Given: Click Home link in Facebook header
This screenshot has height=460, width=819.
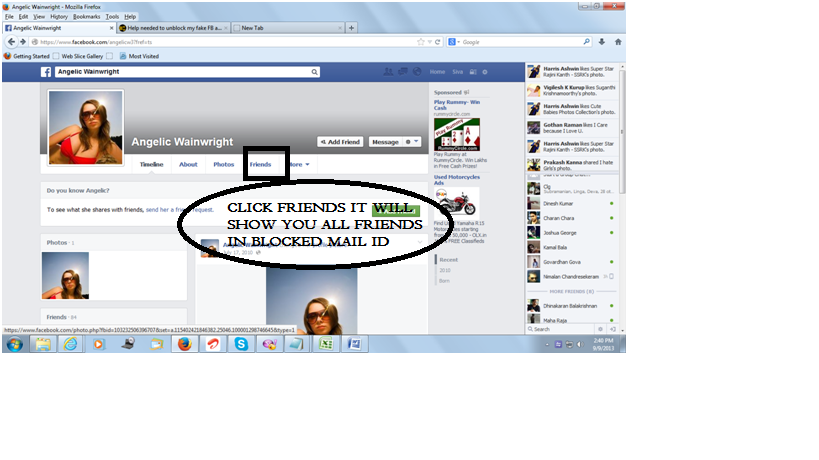Looking at the screenshot, I should point(437,72).
